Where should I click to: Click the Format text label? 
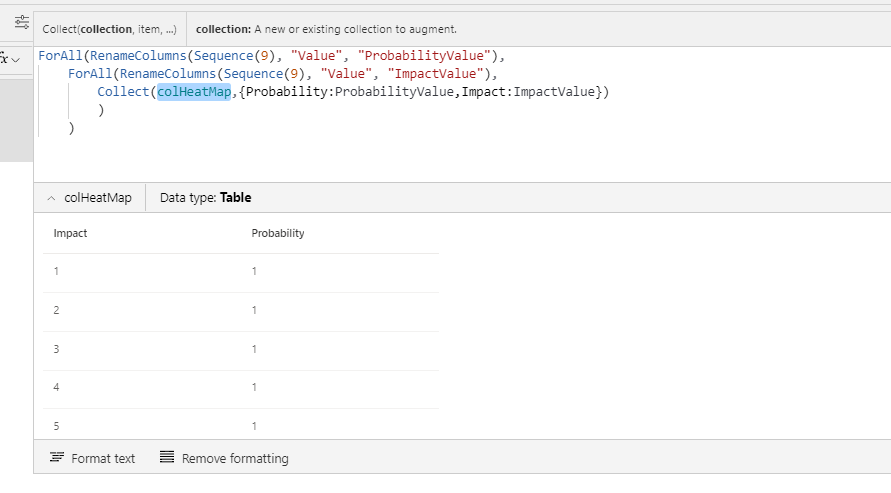103,458
